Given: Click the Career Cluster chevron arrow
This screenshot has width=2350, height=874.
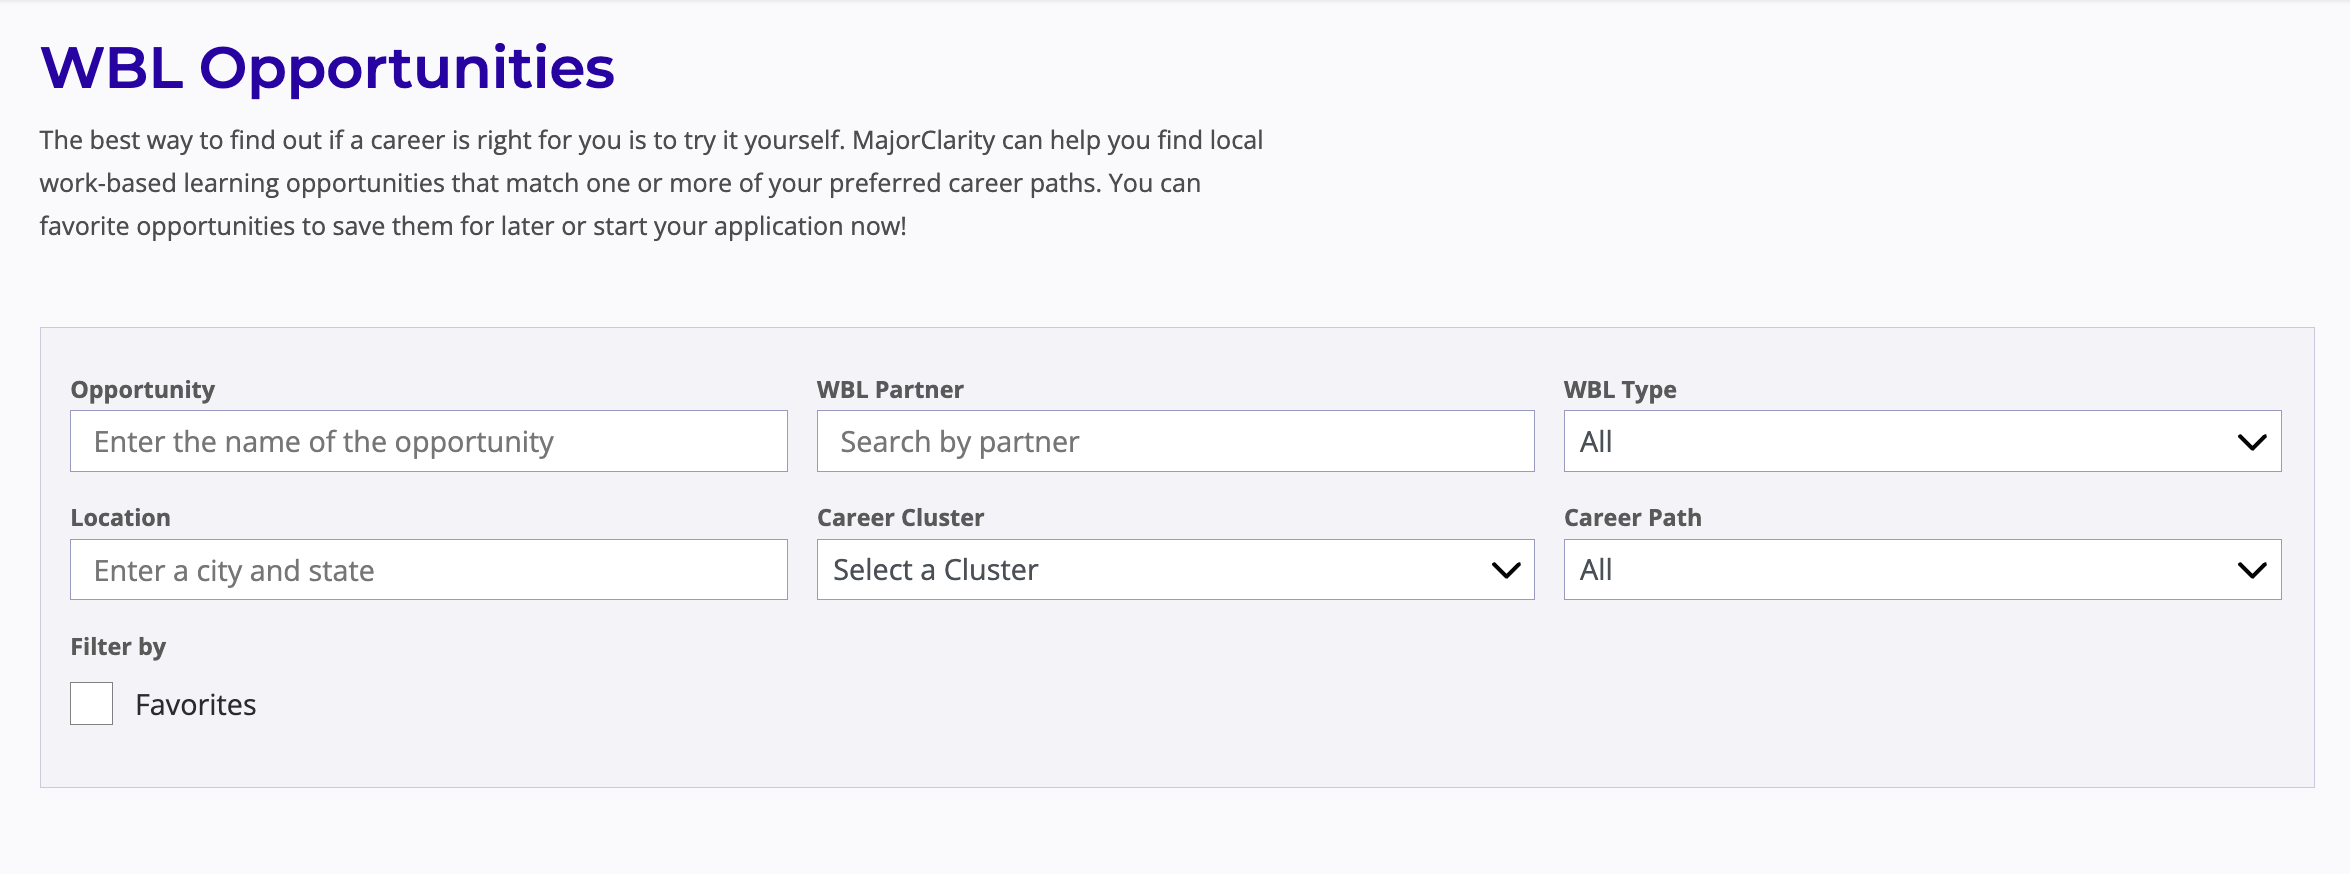Looking at the screenshot, I should point(1505,570).
